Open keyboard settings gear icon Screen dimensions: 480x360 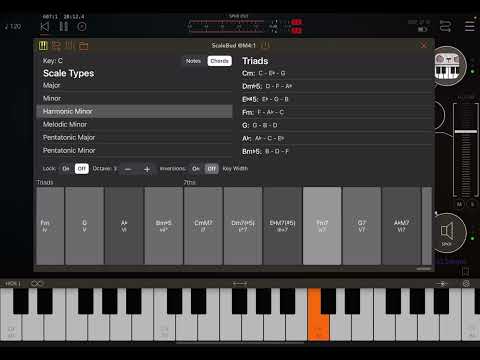pos(466,284)
